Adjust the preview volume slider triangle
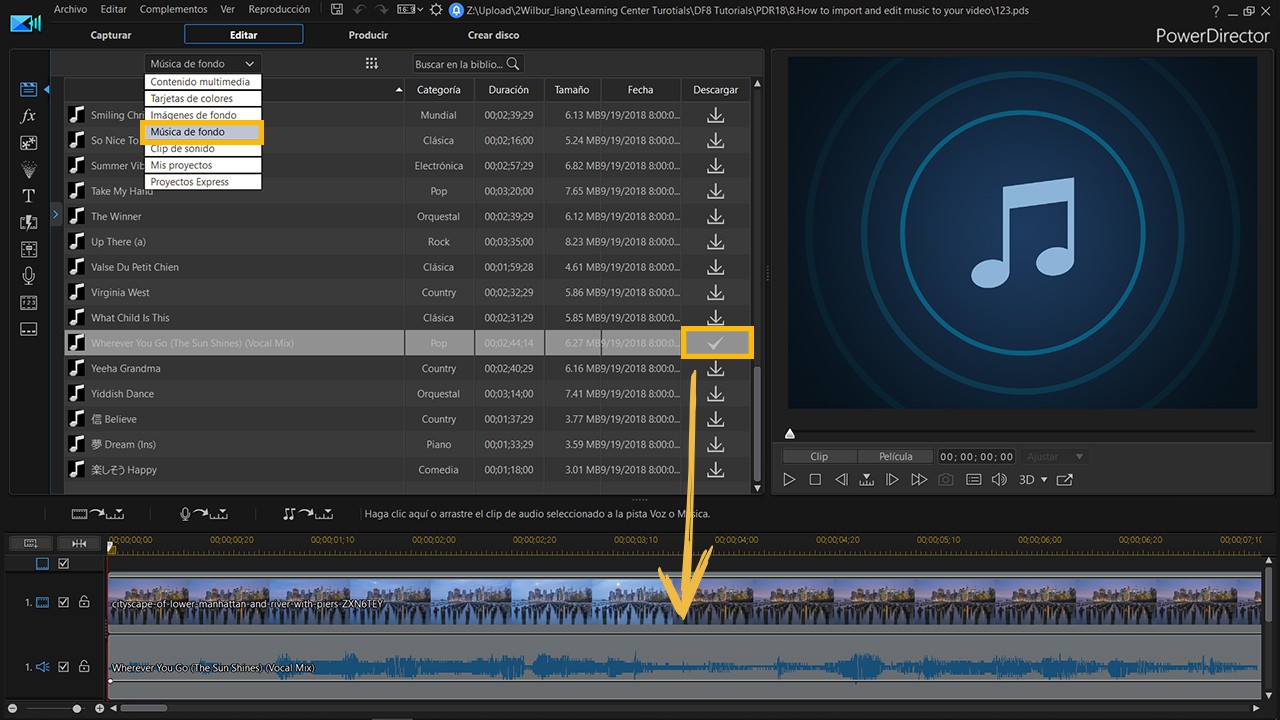Viewport: 1280px width, 720px height. [790, 433]
